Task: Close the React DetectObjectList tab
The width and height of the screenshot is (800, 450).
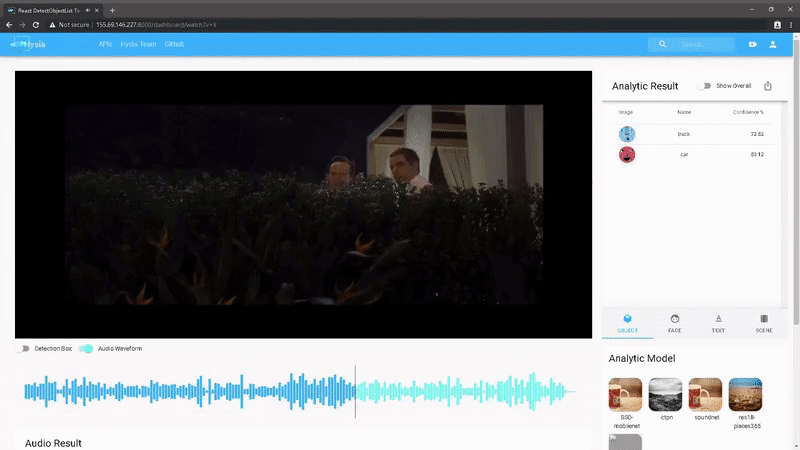Action: click(96, 10)
